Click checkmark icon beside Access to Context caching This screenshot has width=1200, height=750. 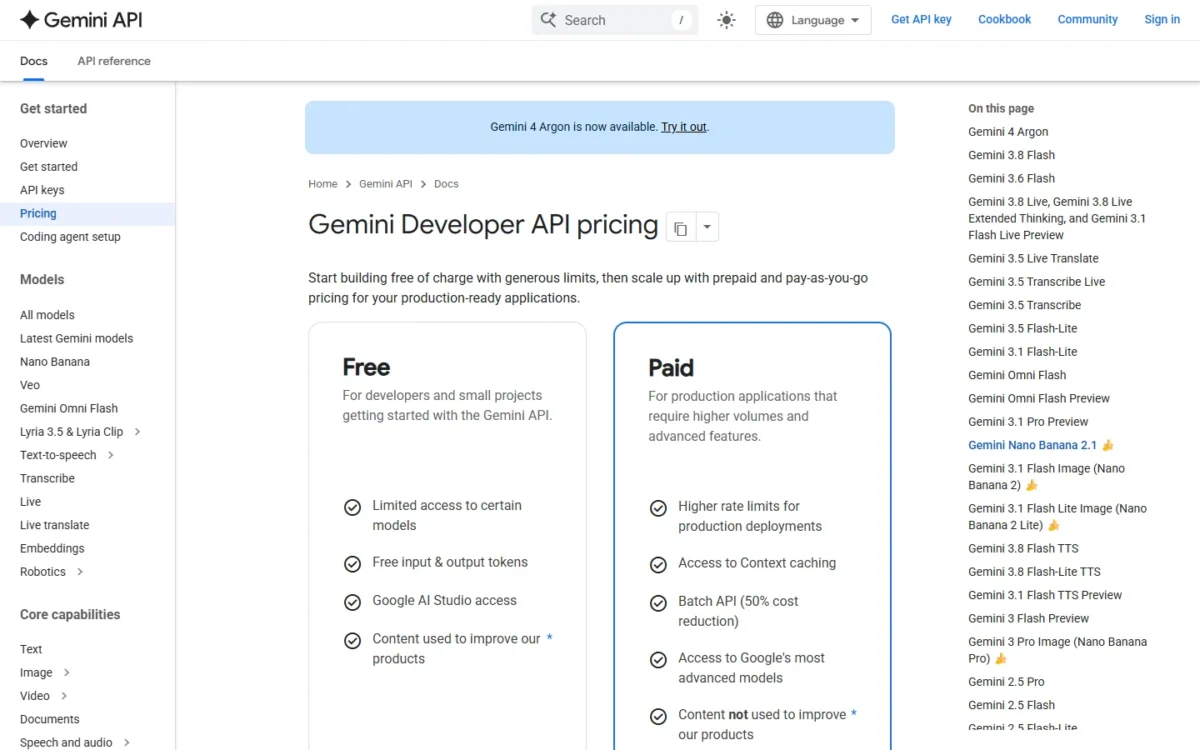point(658,565)
